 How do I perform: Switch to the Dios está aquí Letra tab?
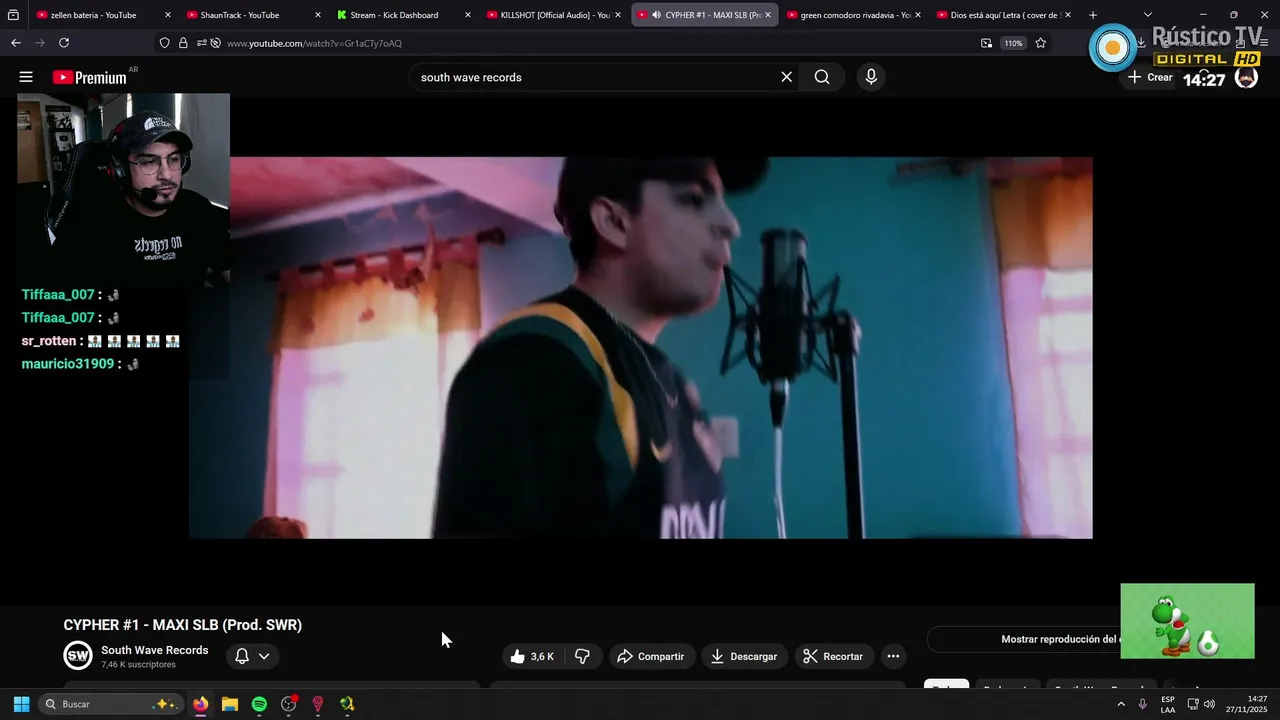tap(1005, 15)
